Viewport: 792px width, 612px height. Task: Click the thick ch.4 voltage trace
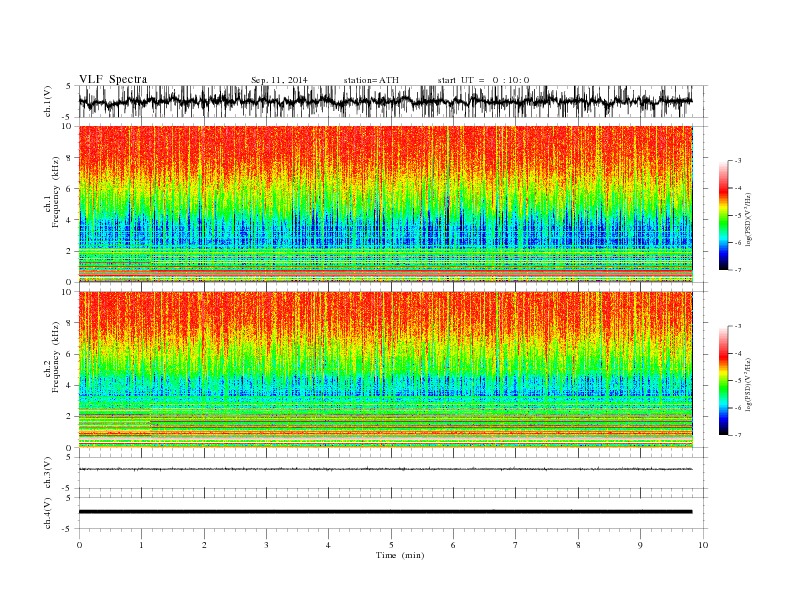coord(385,512)
